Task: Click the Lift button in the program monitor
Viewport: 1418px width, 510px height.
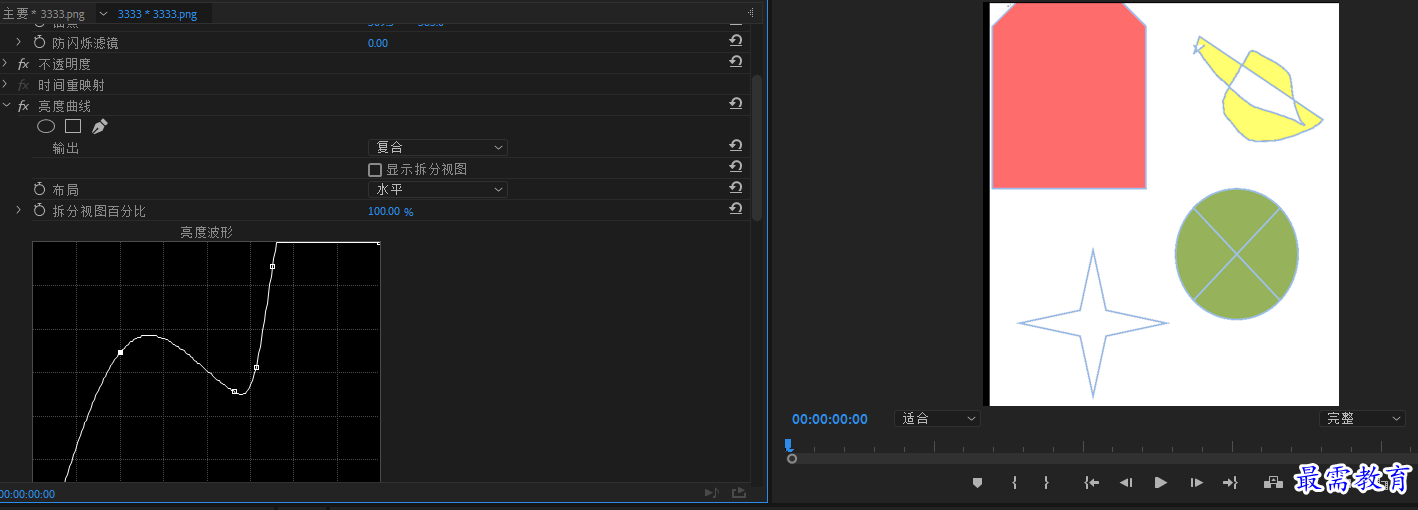Action: (1273, 482)
